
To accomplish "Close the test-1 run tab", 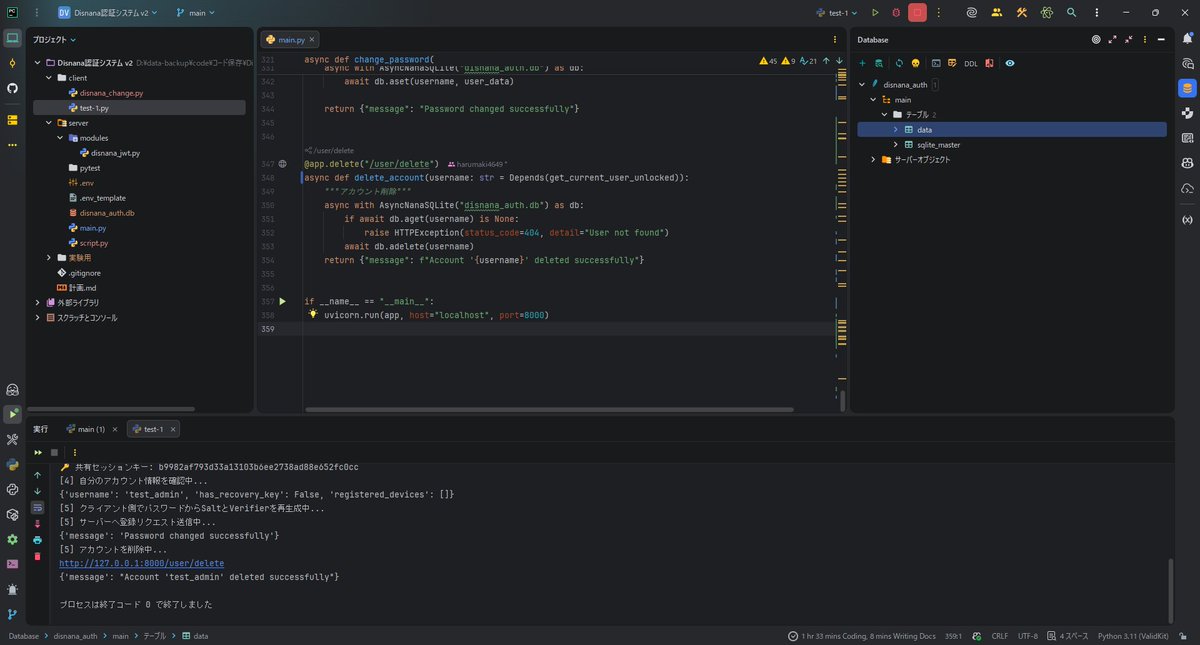I will [173, 429].
